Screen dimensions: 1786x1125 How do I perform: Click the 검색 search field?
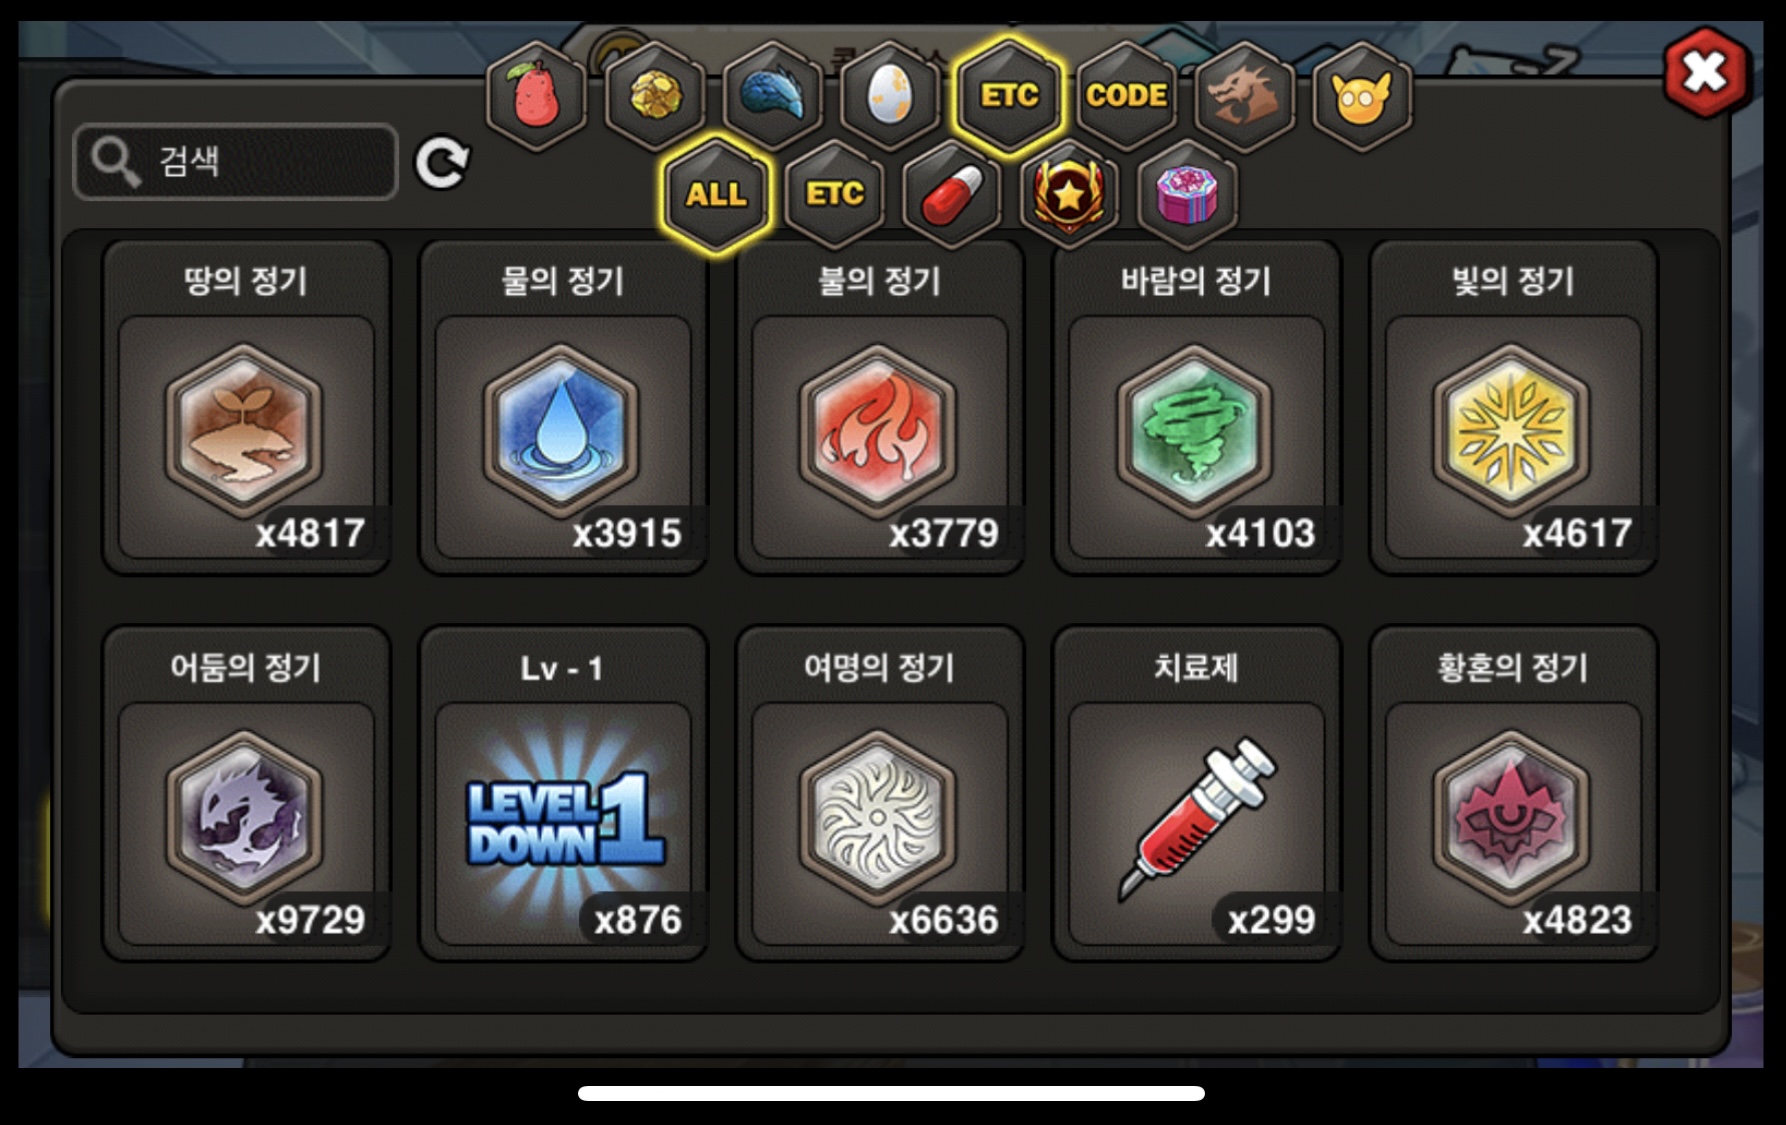pyautogui.click(x=236, y=162)
